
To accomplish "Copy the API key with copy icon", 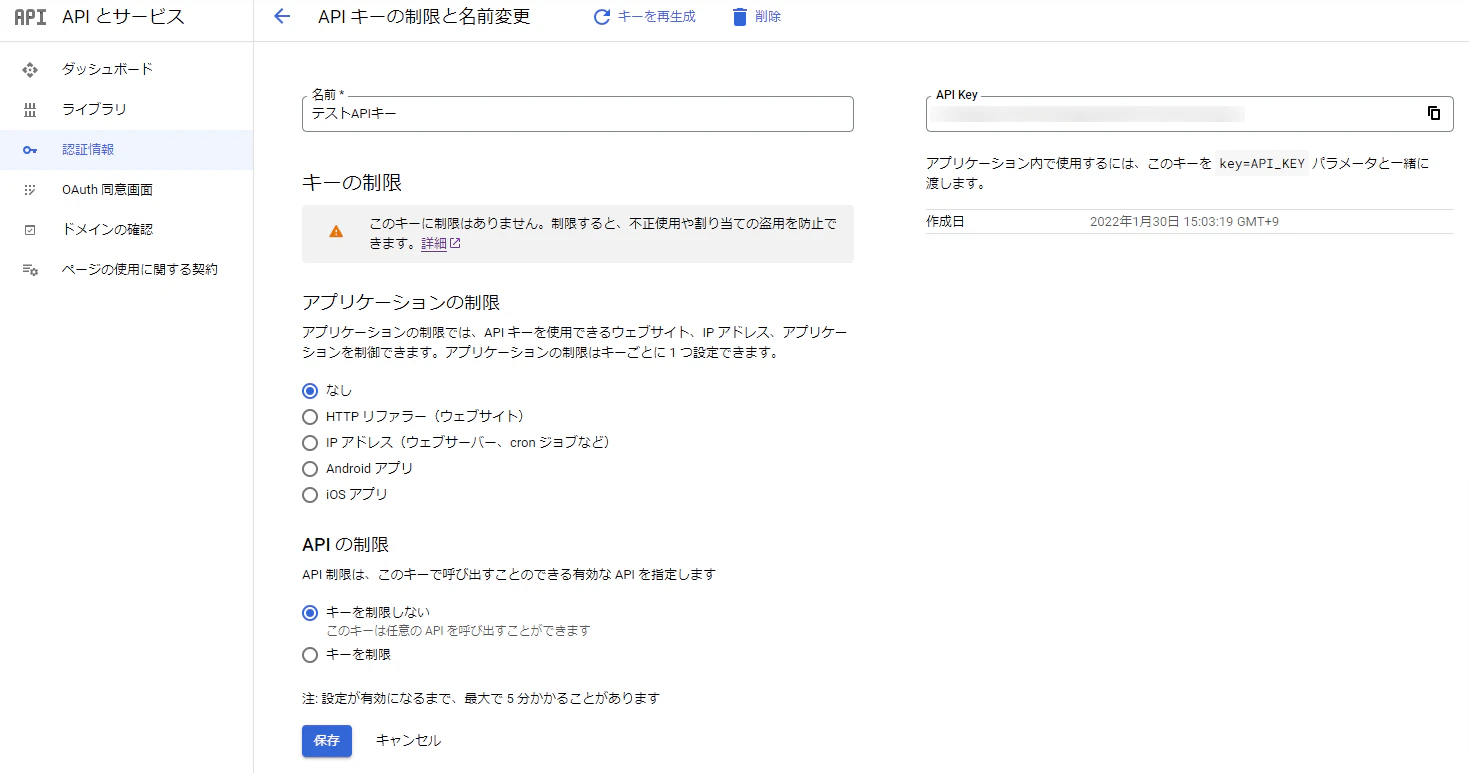I will pyautogui.click(x=1434, y=113).
